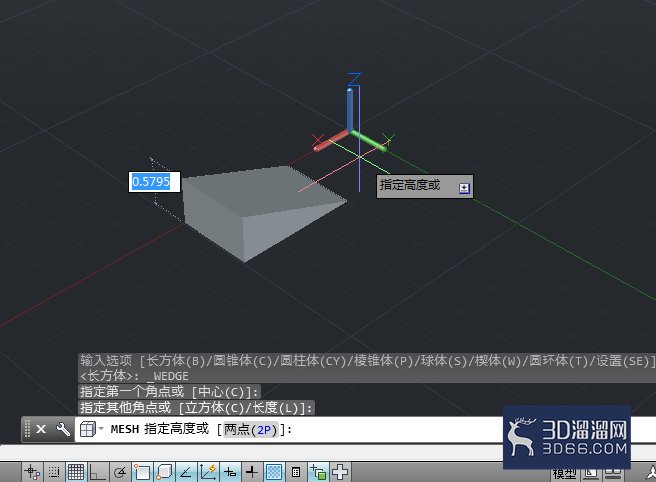Open recent commands mesh icon dropdown
656x482 pixels.
coord(91,429)
